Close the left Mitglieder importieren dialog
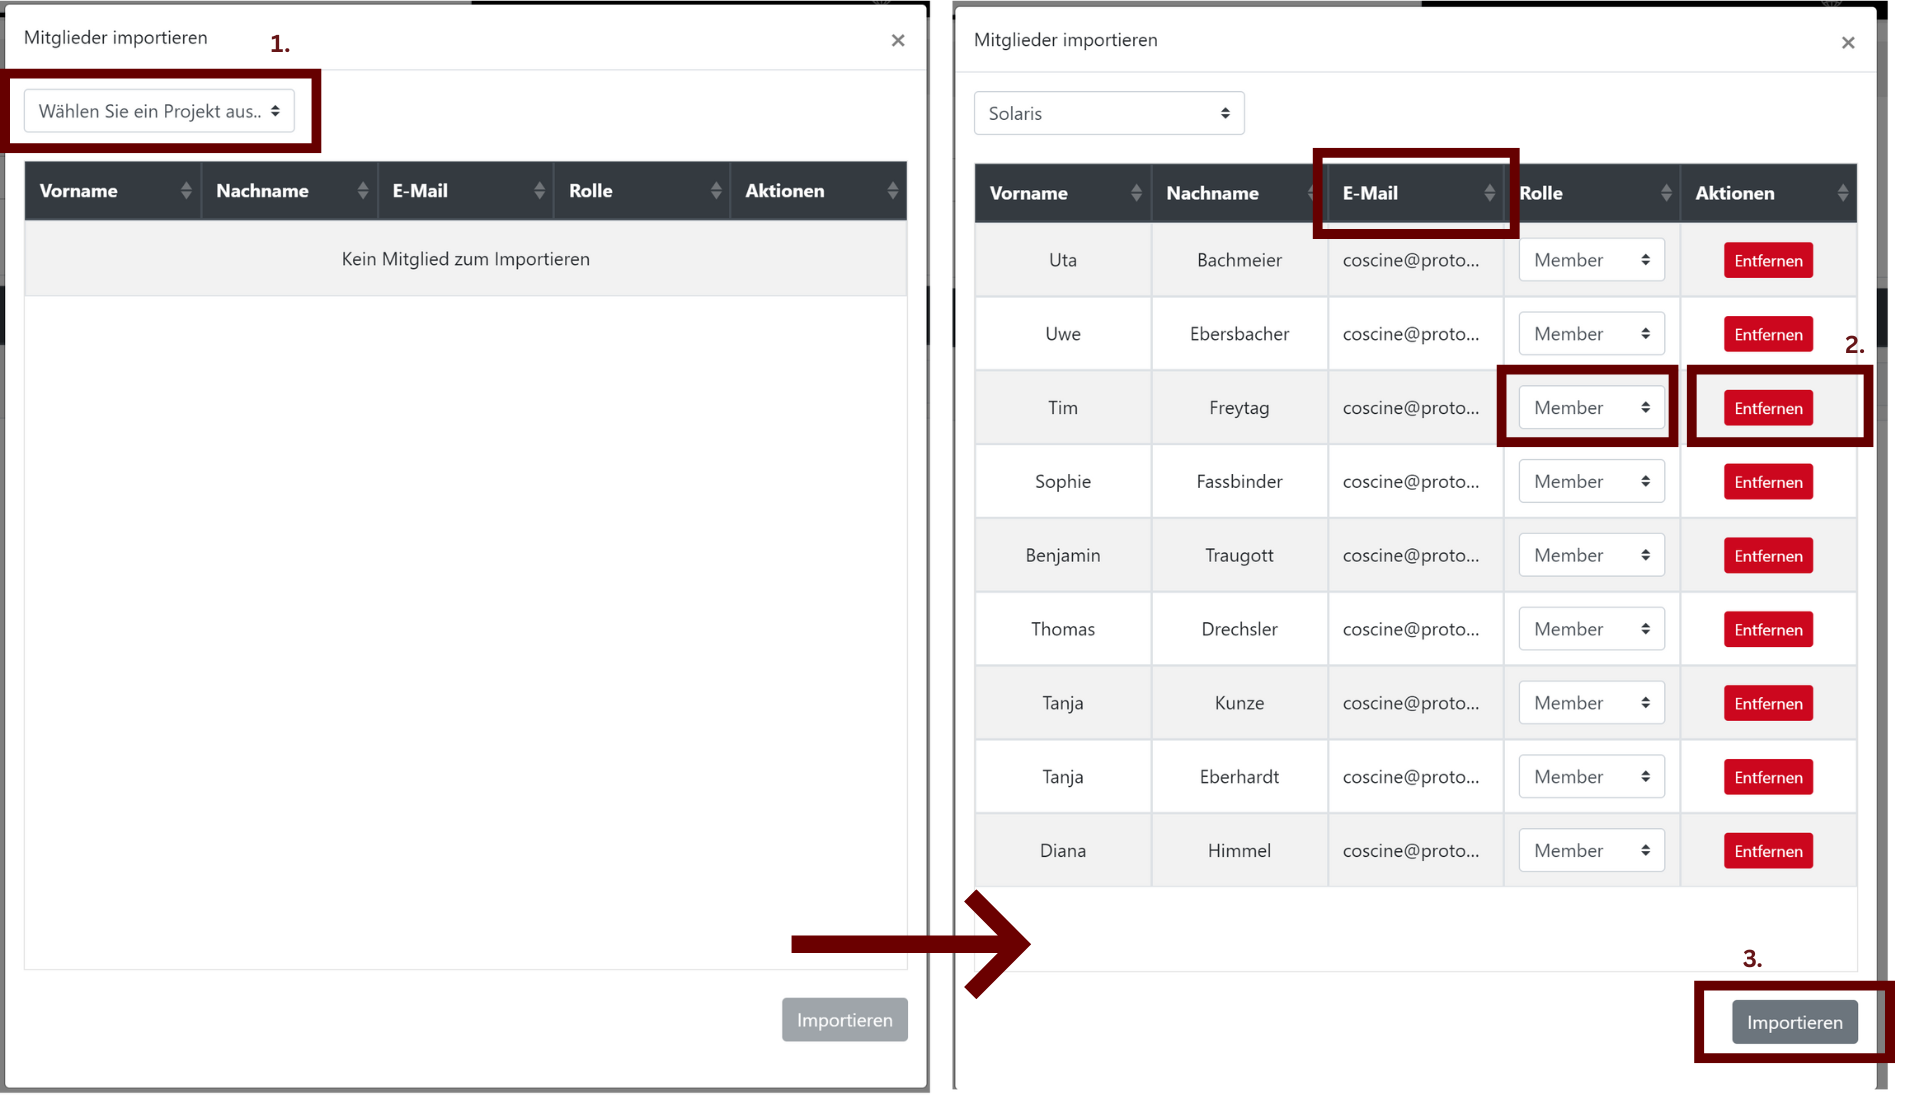The image size is (1905, 1096). click(x=897, y=41)
